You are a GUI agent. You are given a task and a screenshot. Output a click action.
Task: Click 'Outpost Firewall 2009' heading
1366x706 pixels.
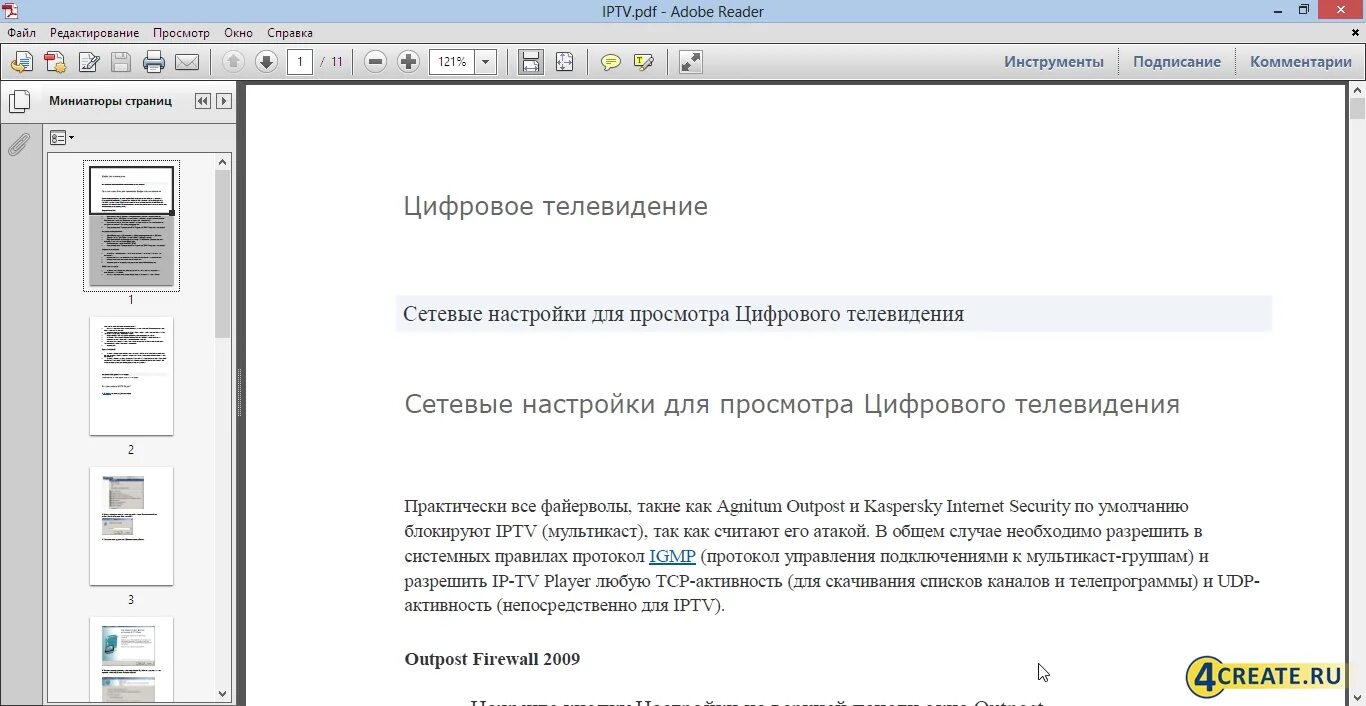[x=492, y=659]
